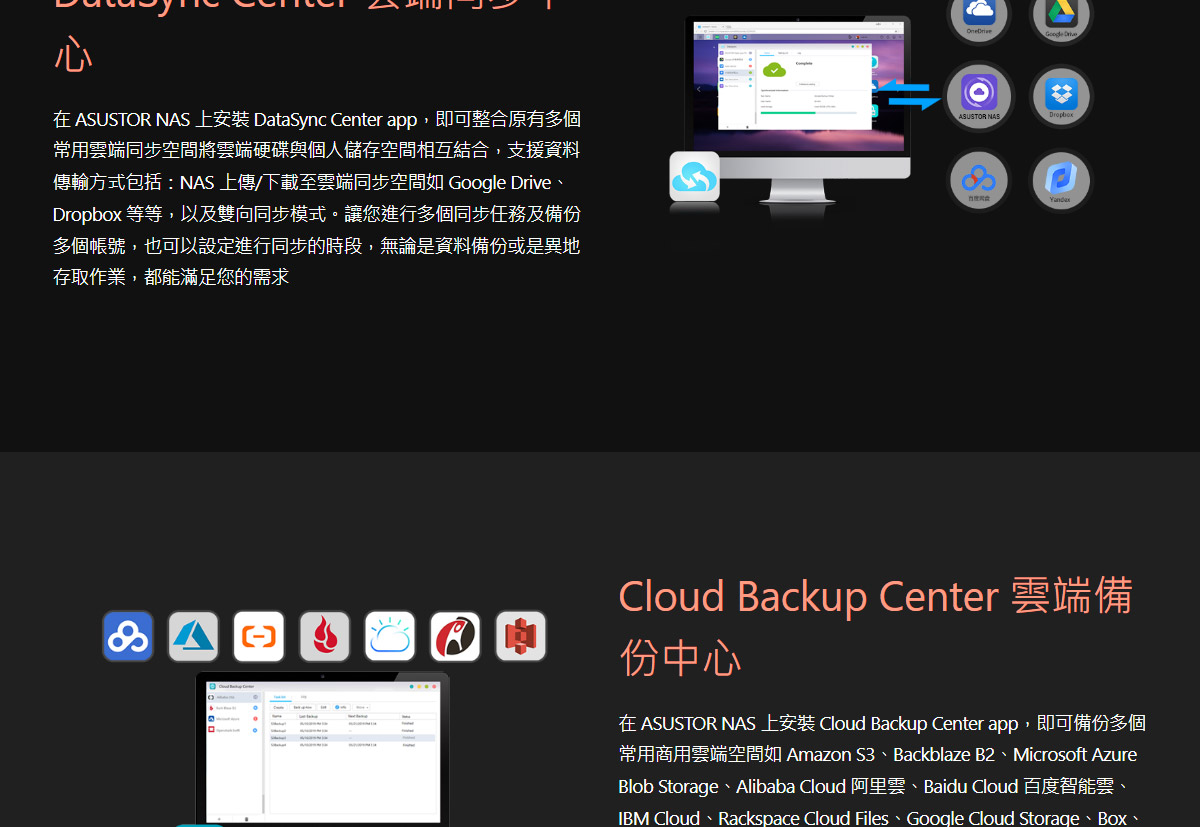Click the add account plus button
This screenshot has height=827, width=1200.
pyautogui.click(x=219, y=818)
